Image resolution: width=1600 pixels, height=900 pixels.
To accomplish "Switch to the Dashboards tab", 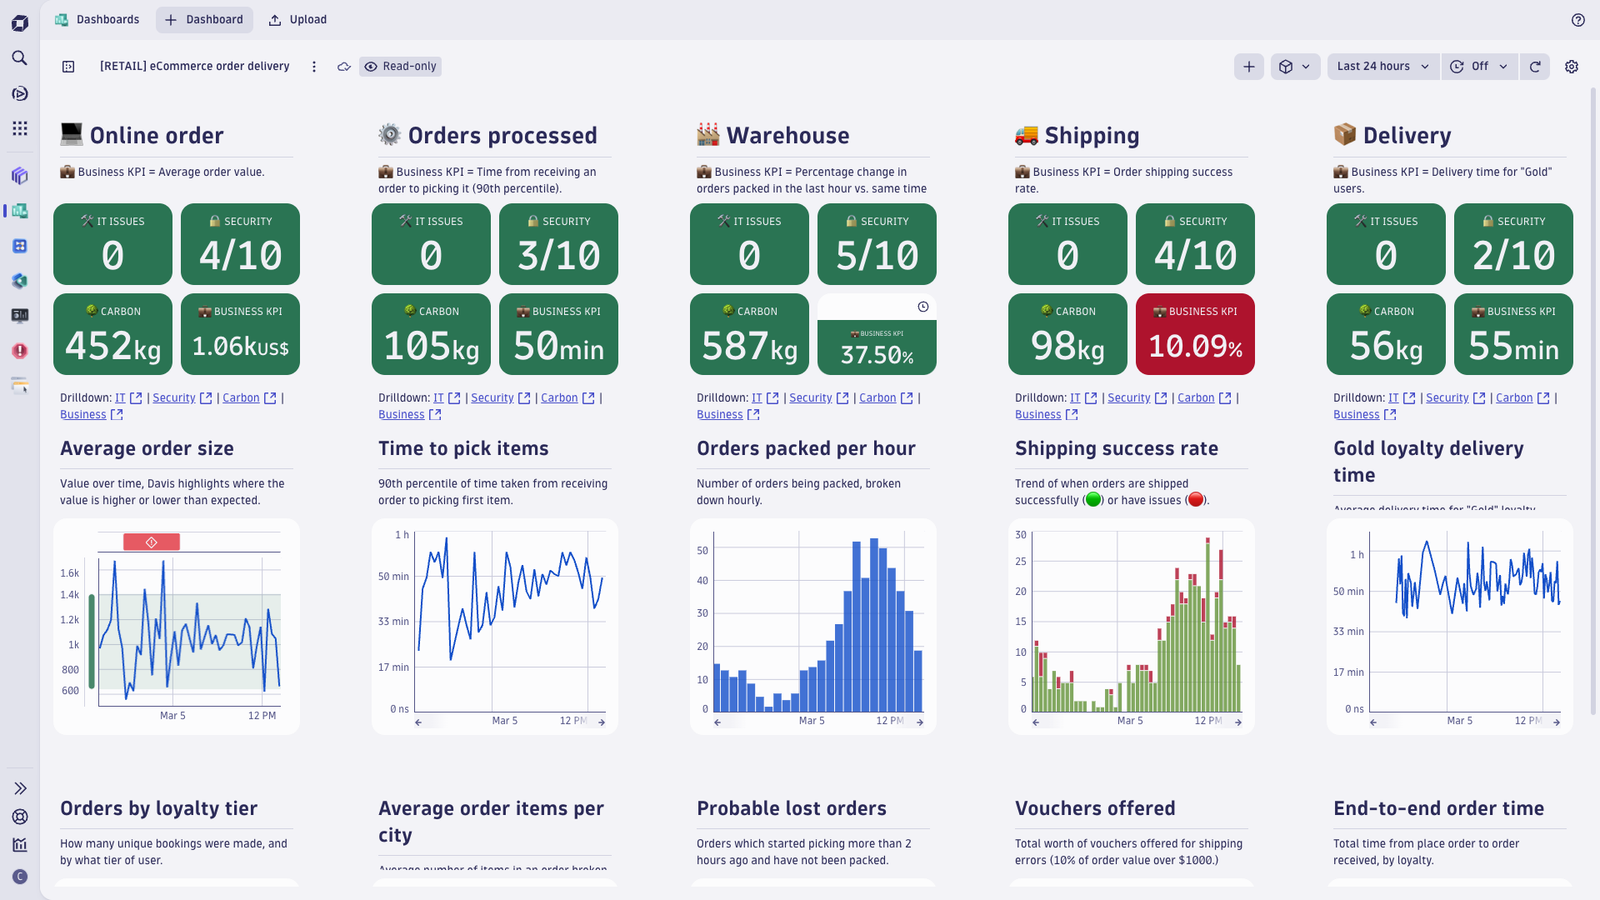I will pos(97,20).
